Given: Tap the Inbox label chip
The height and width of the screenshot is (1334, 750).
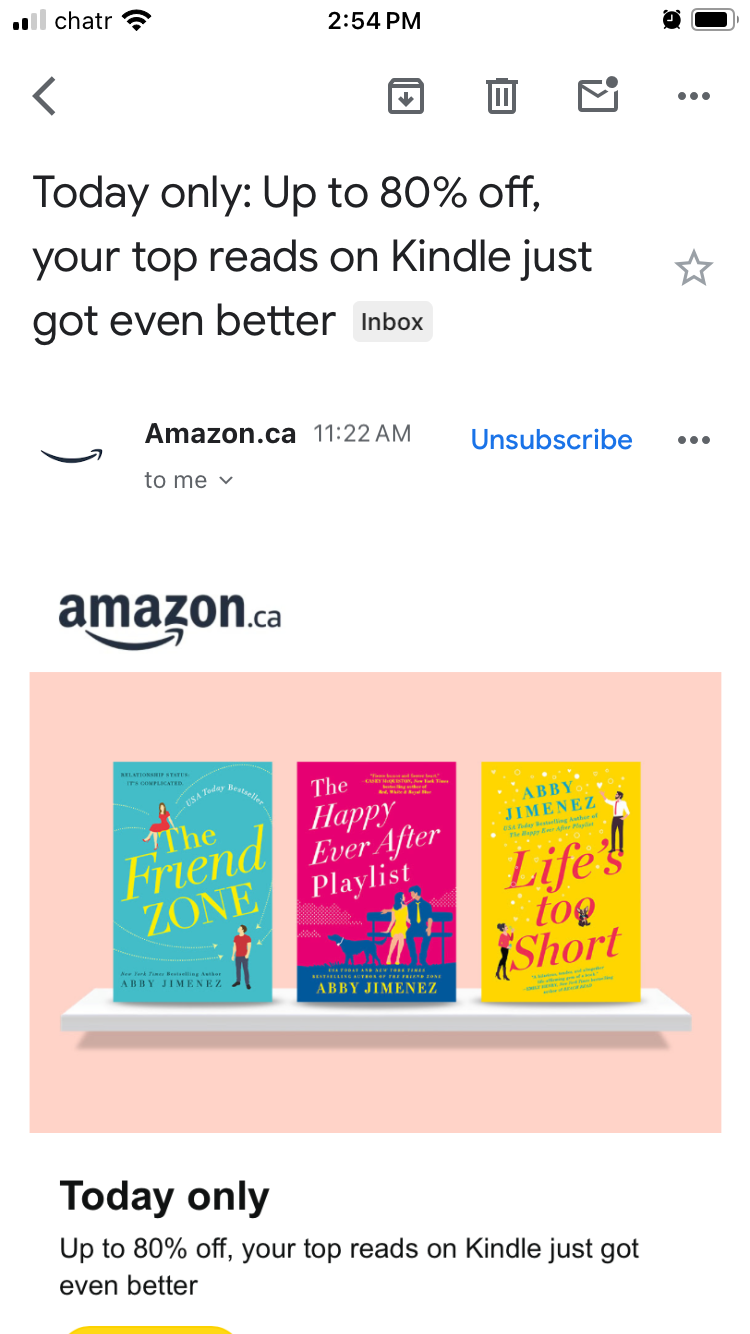Looking at the screenshot, I should tap(392, 322).
